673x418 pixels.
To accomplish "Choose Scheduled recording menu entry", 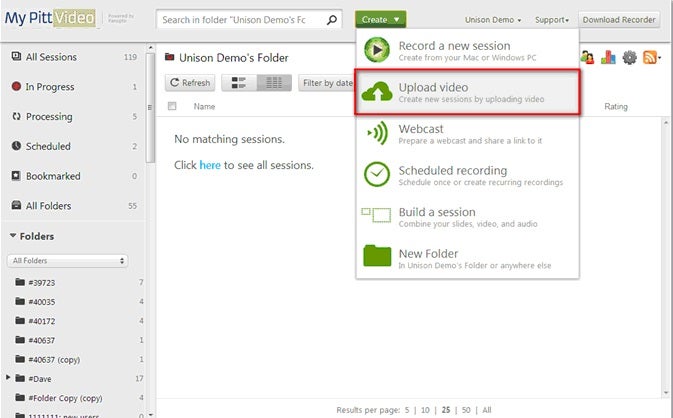I will click(x=467, y=175).
